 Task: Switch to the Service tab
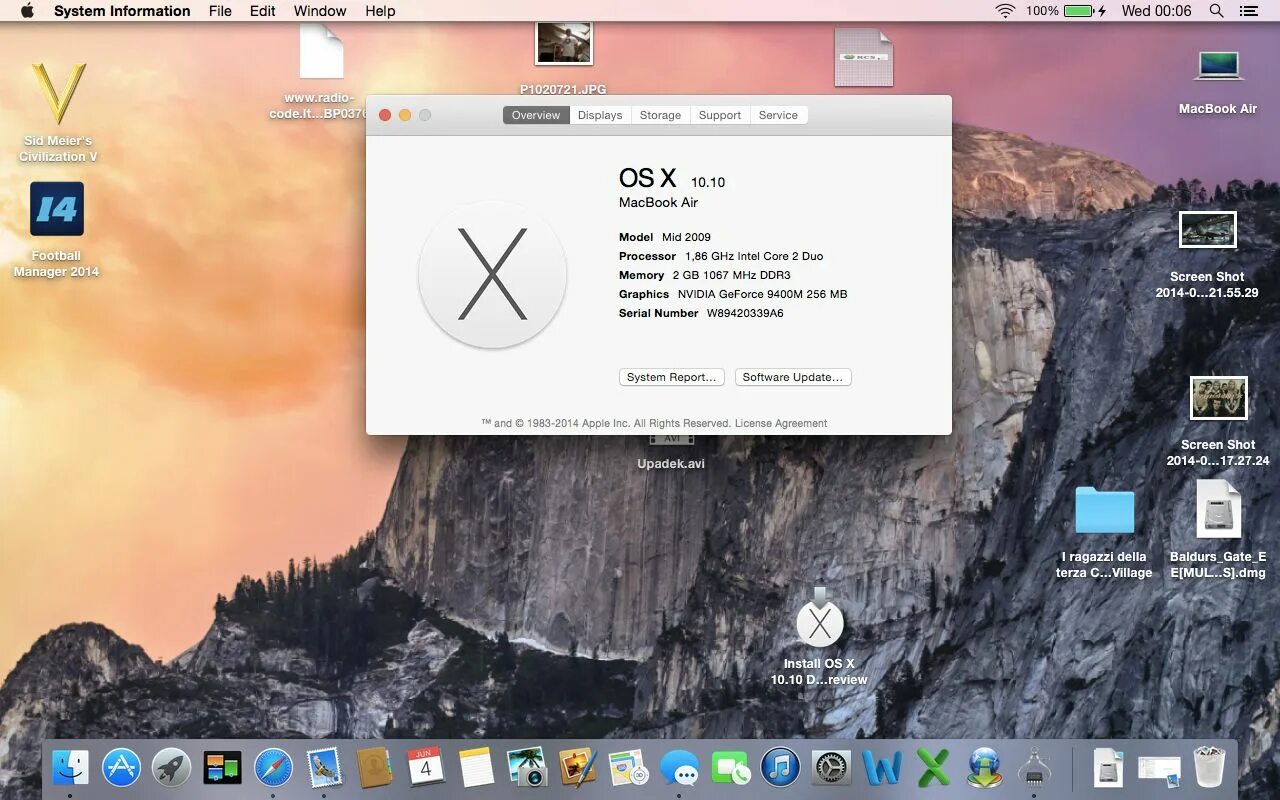(778, 115)
